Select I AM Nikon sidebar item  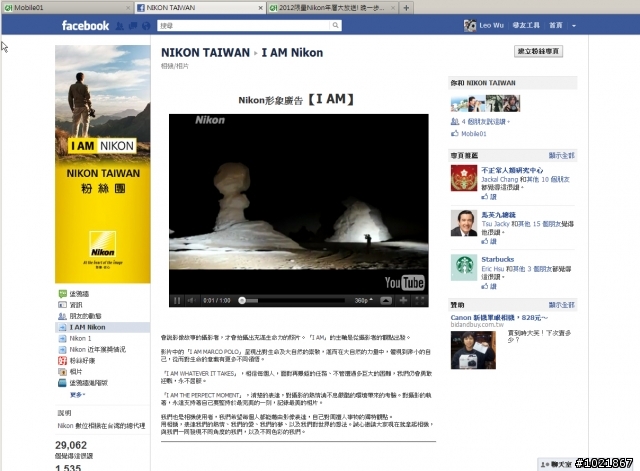(x=102, y=327)
